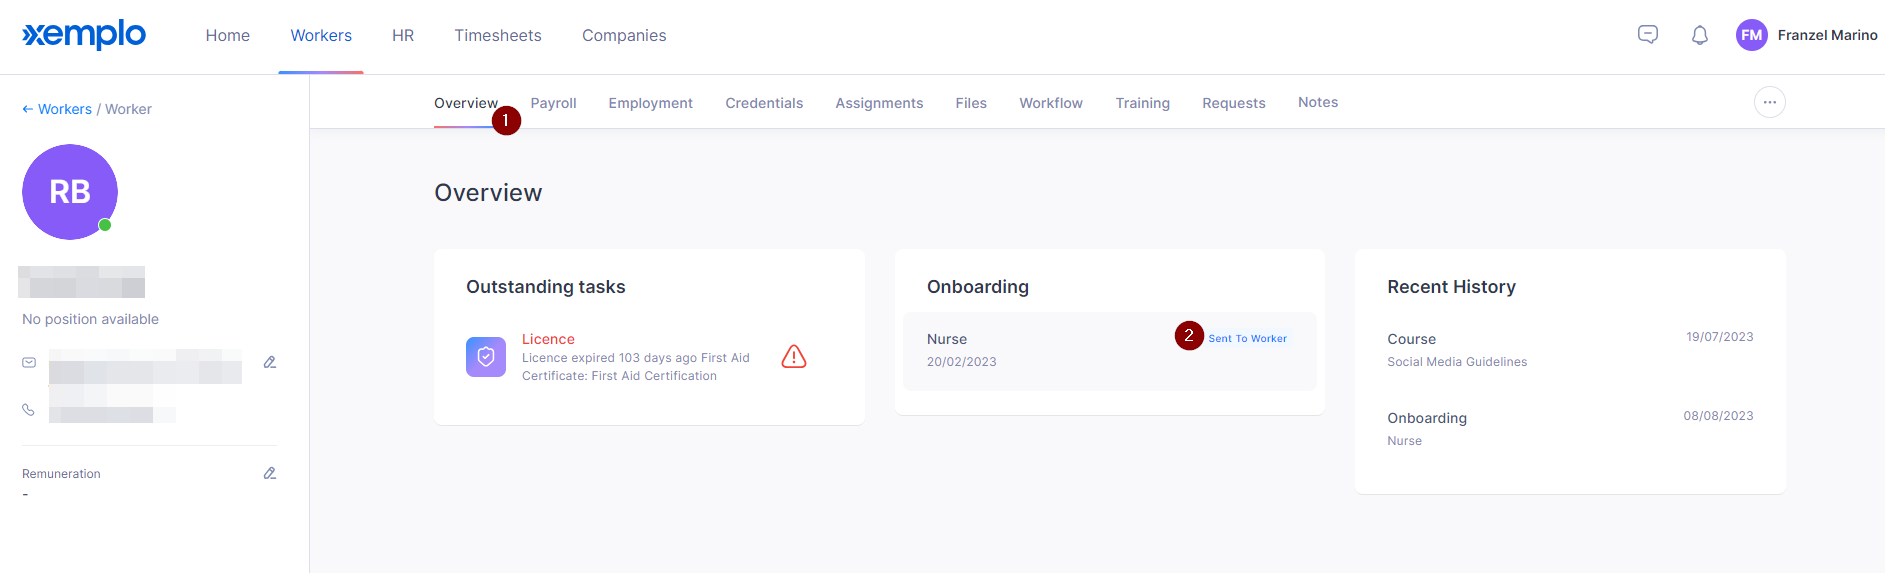Open the Timesheets menu
The width and height of the screenshot is (1885, 573).
(x=498, y=35)
